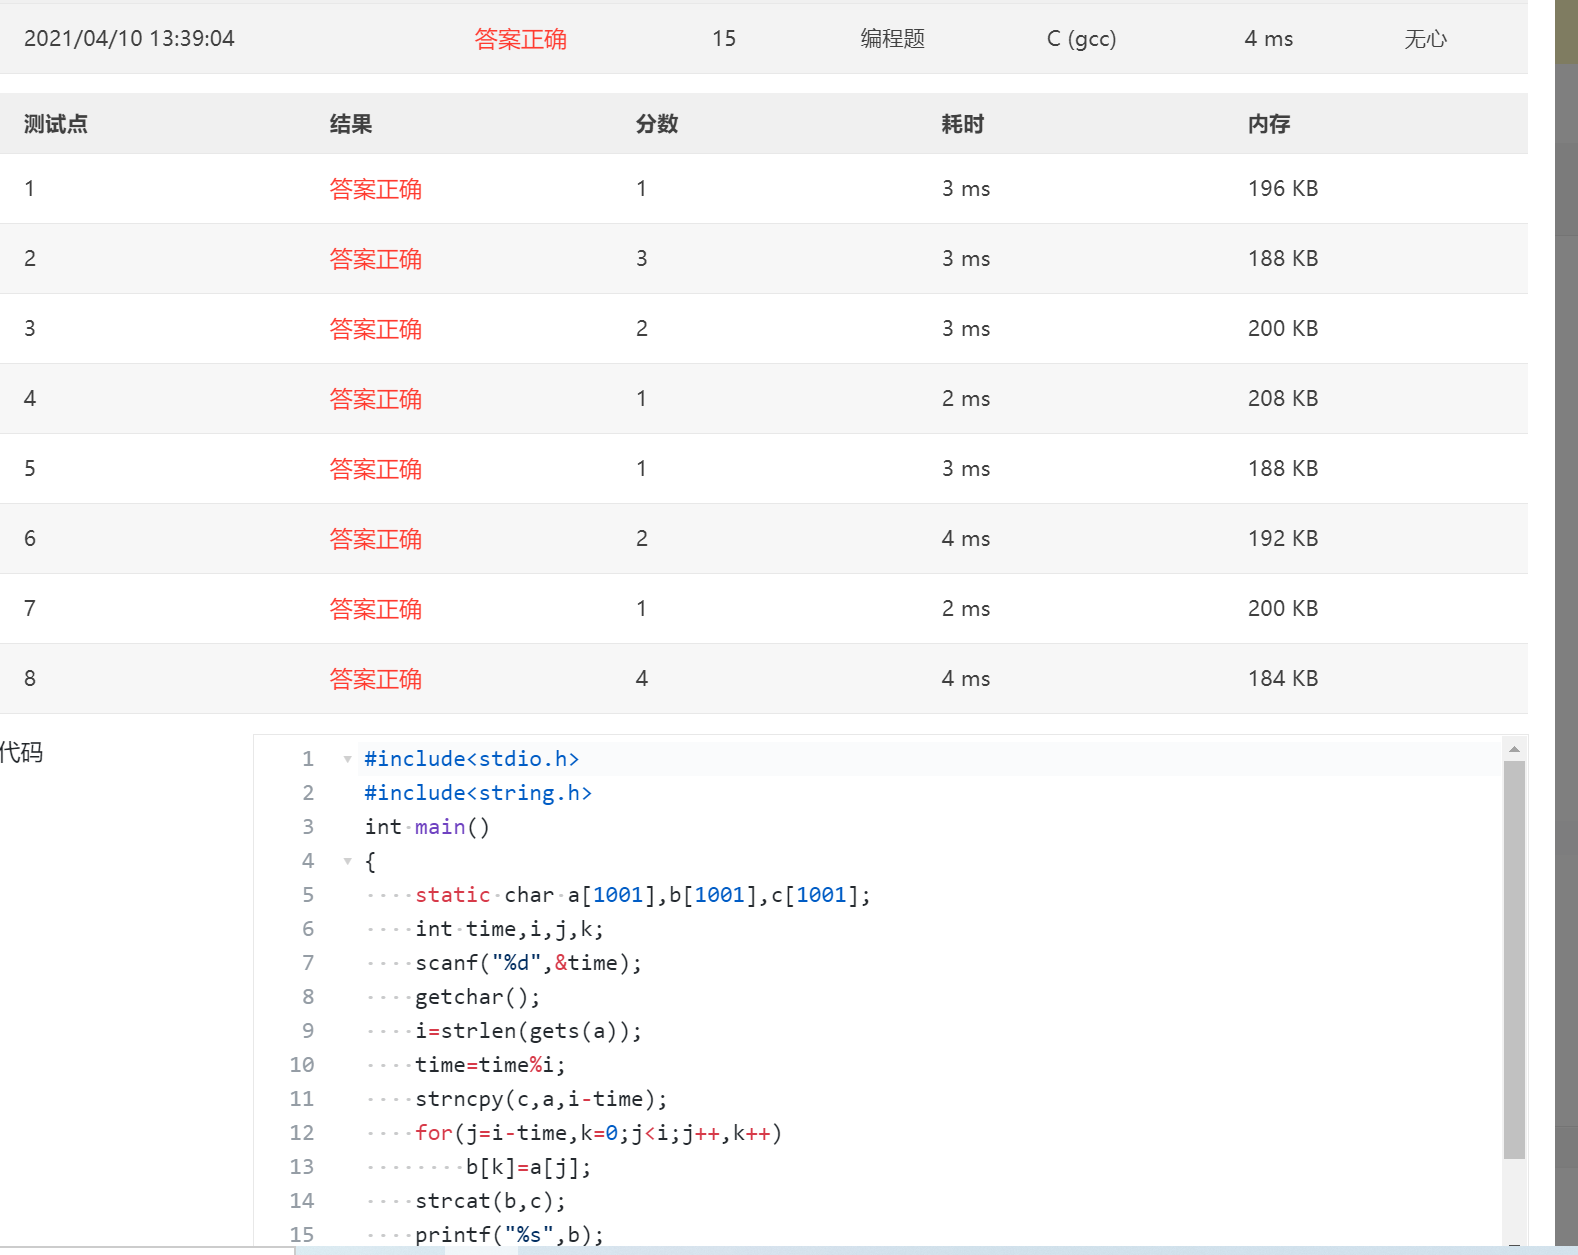
Task: Place cursor on #include<string.h> line
Action: [478, 793]
